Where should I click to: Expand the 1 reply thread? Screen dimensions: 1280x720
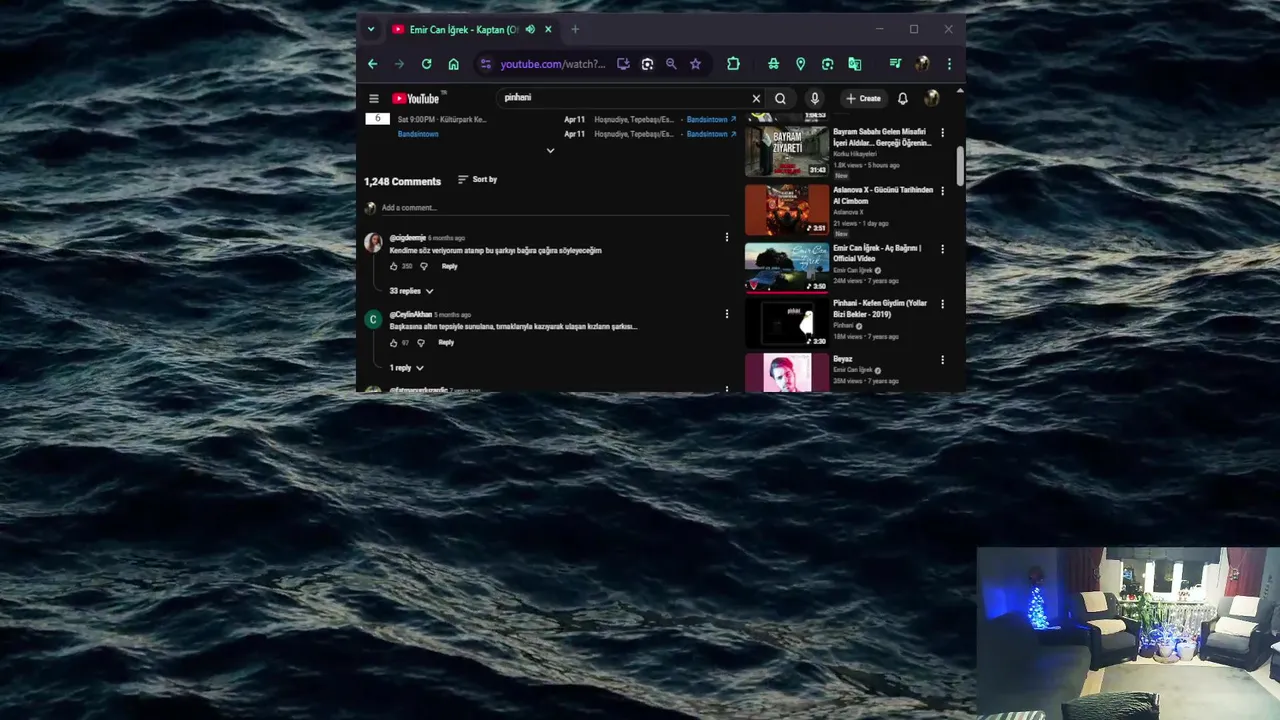(407, 368)
